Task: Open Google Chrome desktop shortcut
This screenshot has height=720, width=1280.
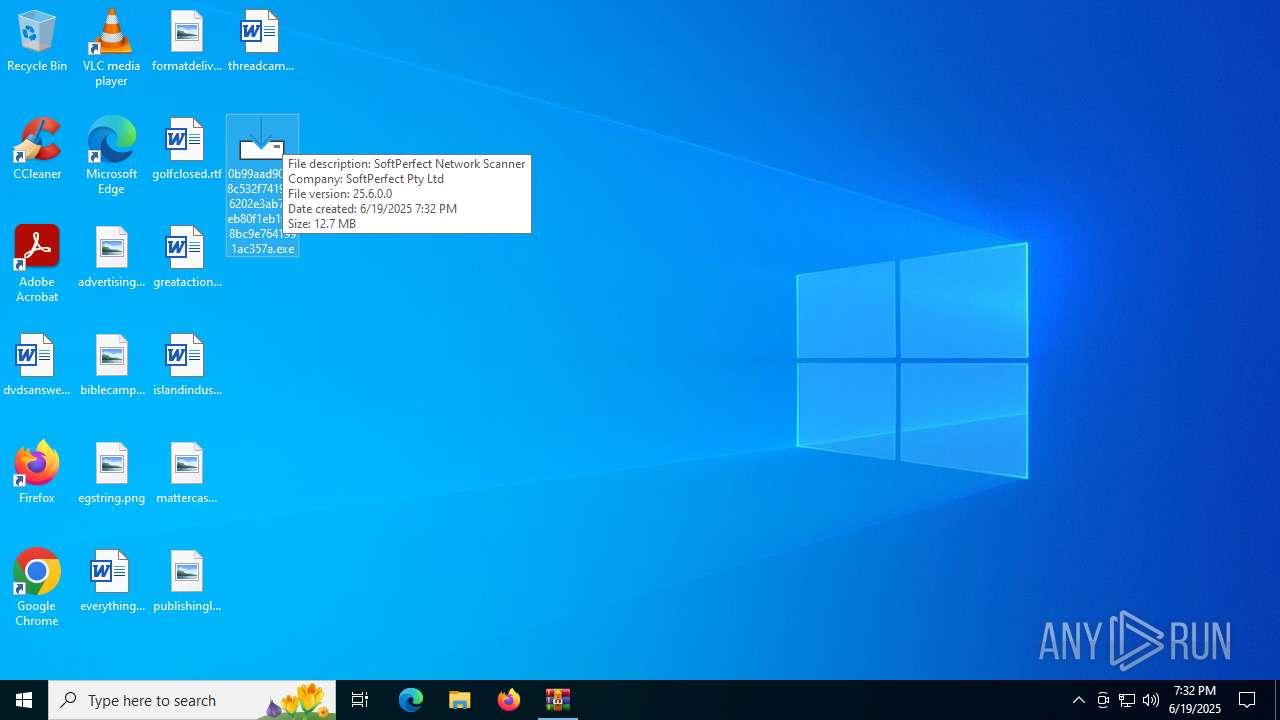Action: pyautogui.click(x=37, y=588)
